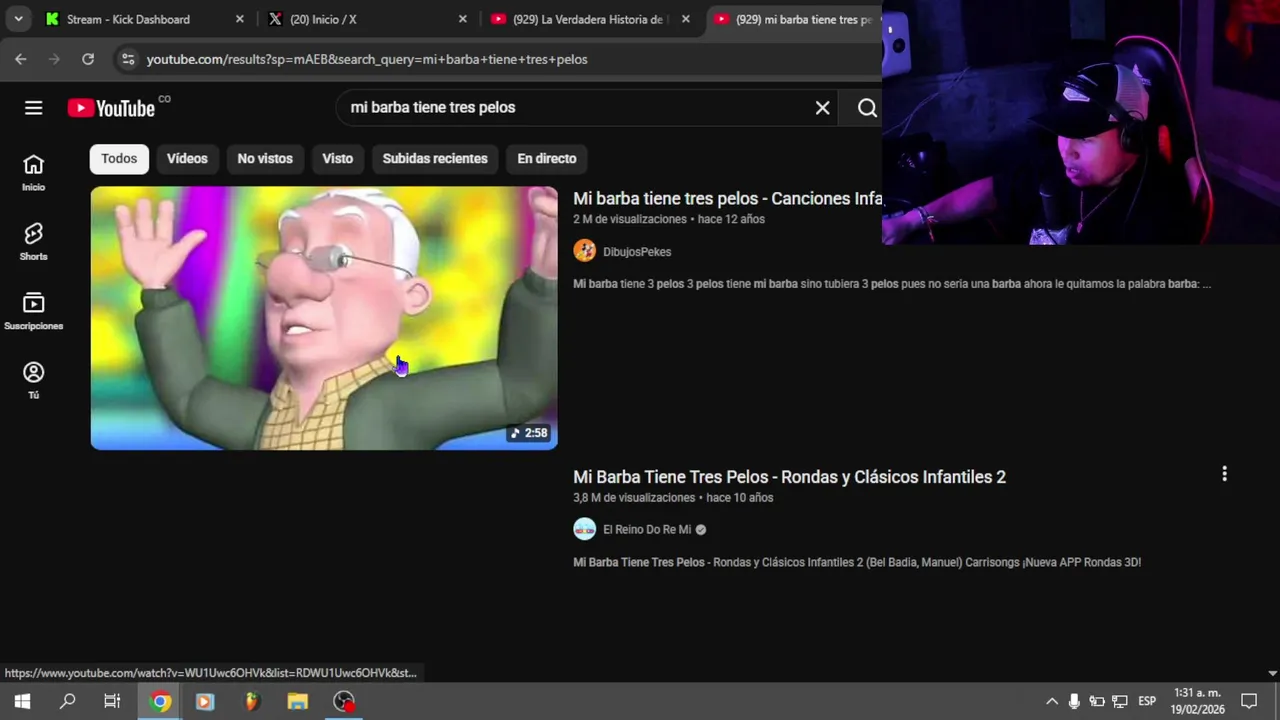Select the Subidas recientes filter chip

click(435, 158)
